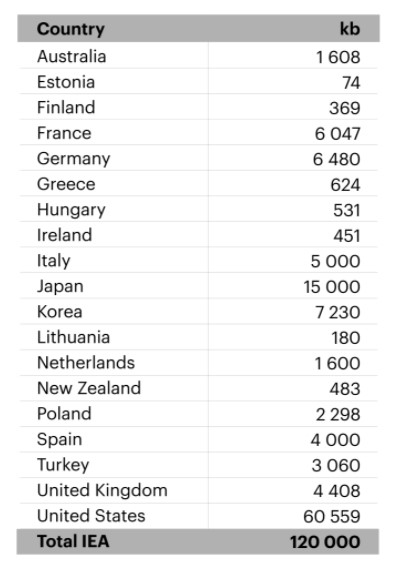Click Greece's value 624

click(345, 185)
